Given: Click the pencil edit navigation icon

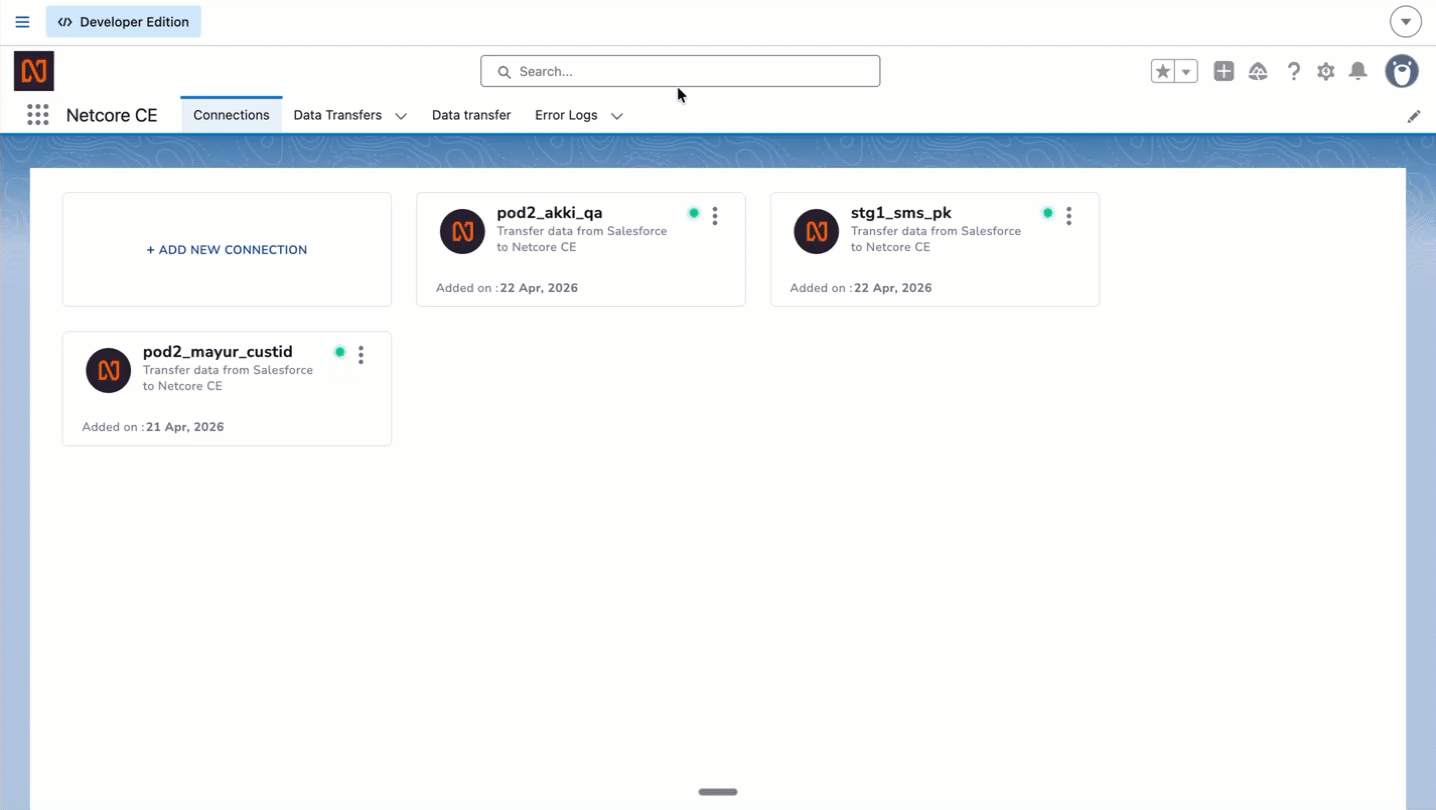Looking at the screenshot, I should click(x=1414, y=116).
